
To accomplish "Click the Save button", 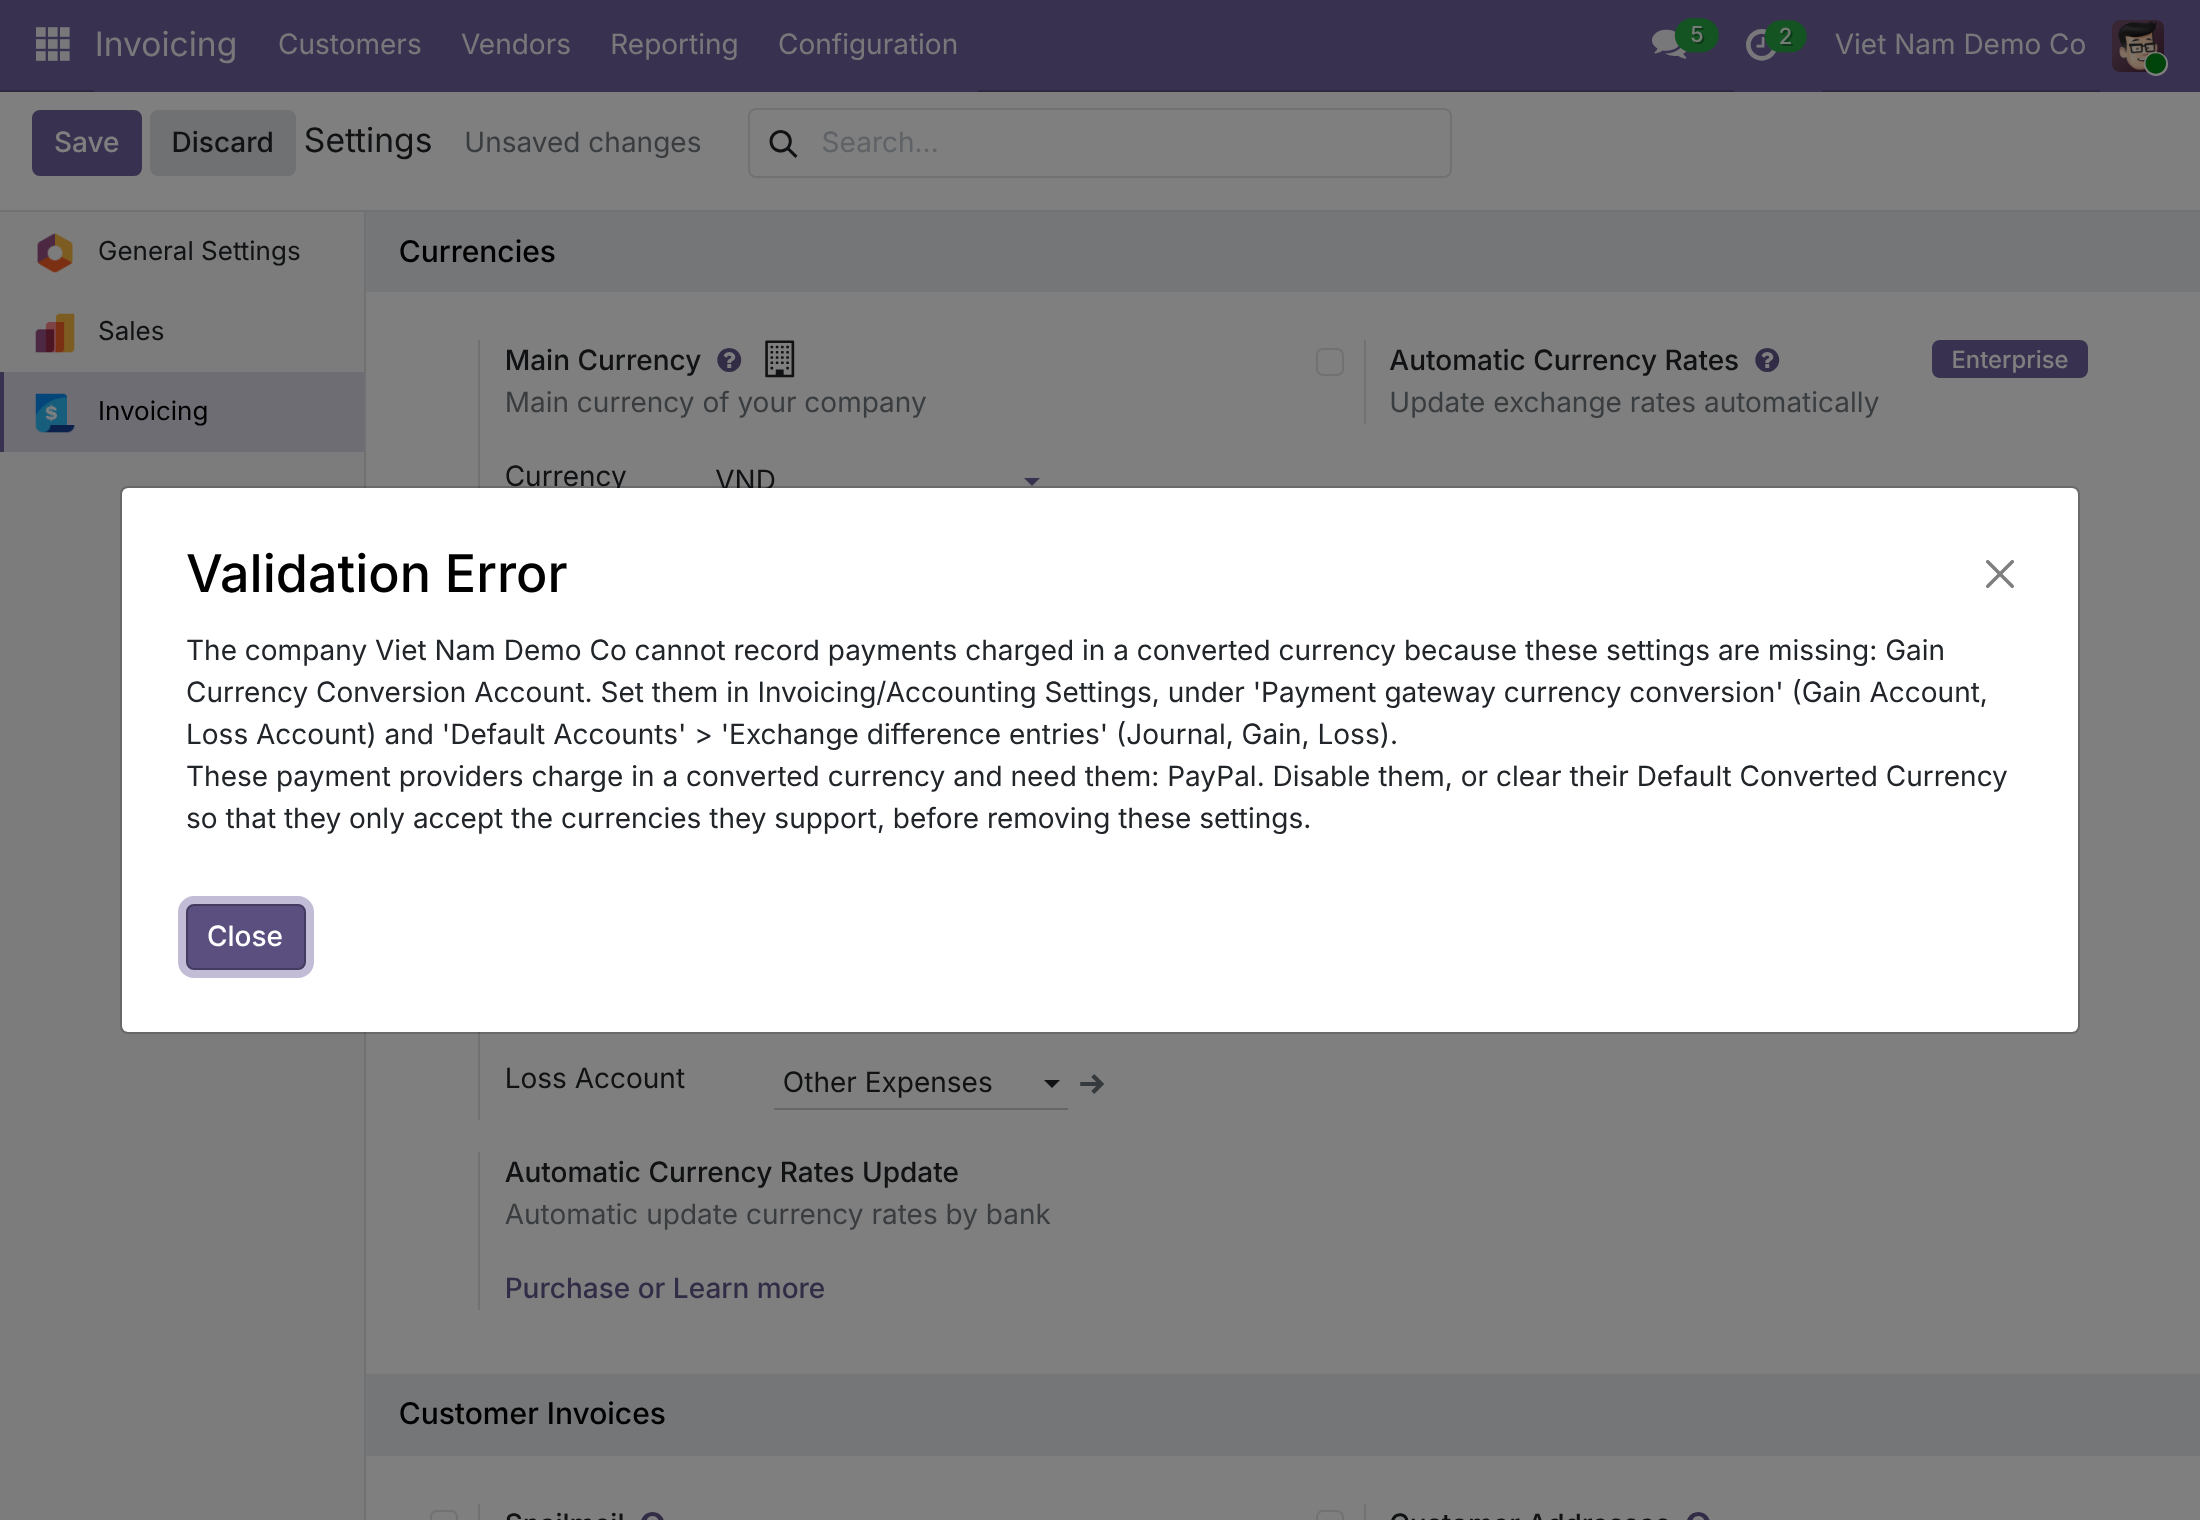I will (x=87, y=143).
